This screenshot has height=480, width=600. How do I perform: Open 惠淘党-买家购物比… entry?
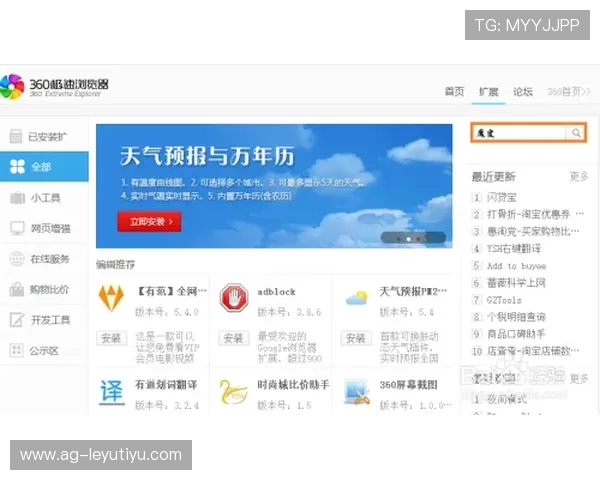coord(533,231)
